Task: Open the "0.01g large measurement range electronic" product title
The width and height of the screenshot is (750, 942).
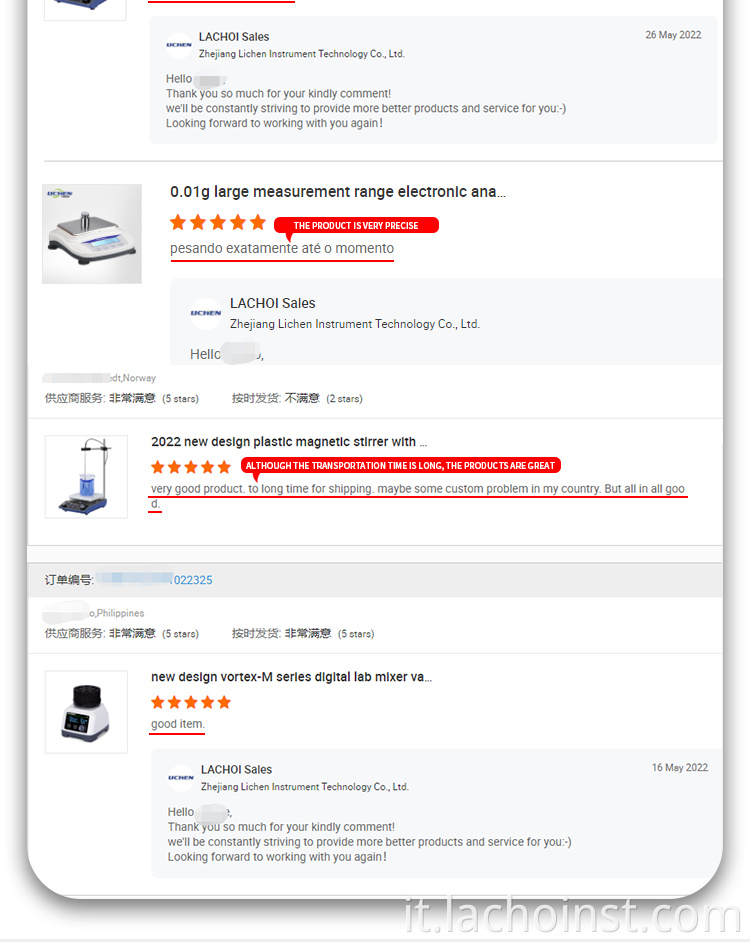Action: click(x=337, y=192)
